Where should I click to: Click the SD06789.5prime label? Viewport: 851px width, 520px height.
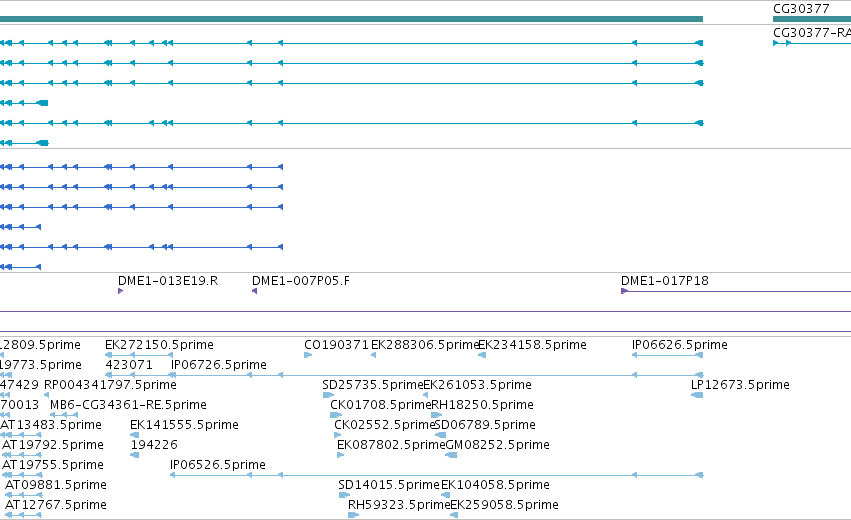(x=485, y=424)
